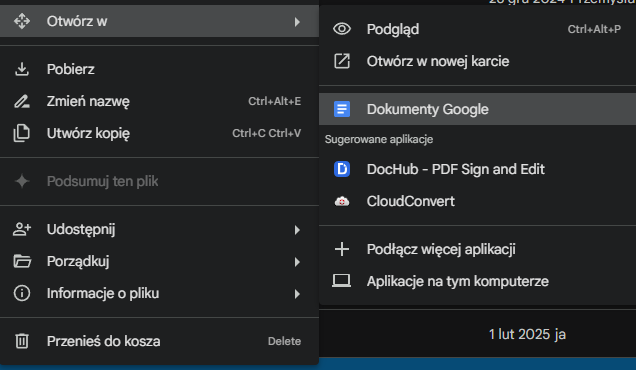Image resolution: width=636 pixels, height=370 pixels.
Task: Click the folder icon beside Porządkuj
Action: [22, 261]
